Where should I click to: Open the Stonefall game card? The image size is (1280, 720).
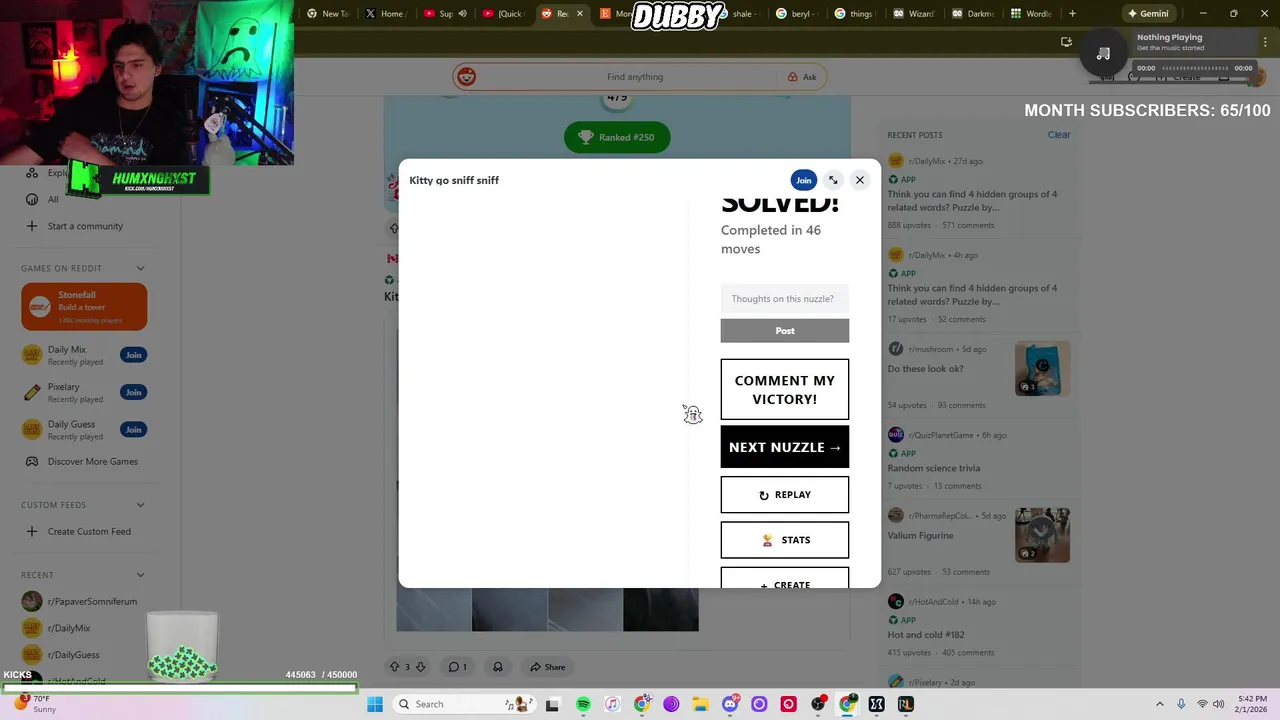[x=84, y=307]
